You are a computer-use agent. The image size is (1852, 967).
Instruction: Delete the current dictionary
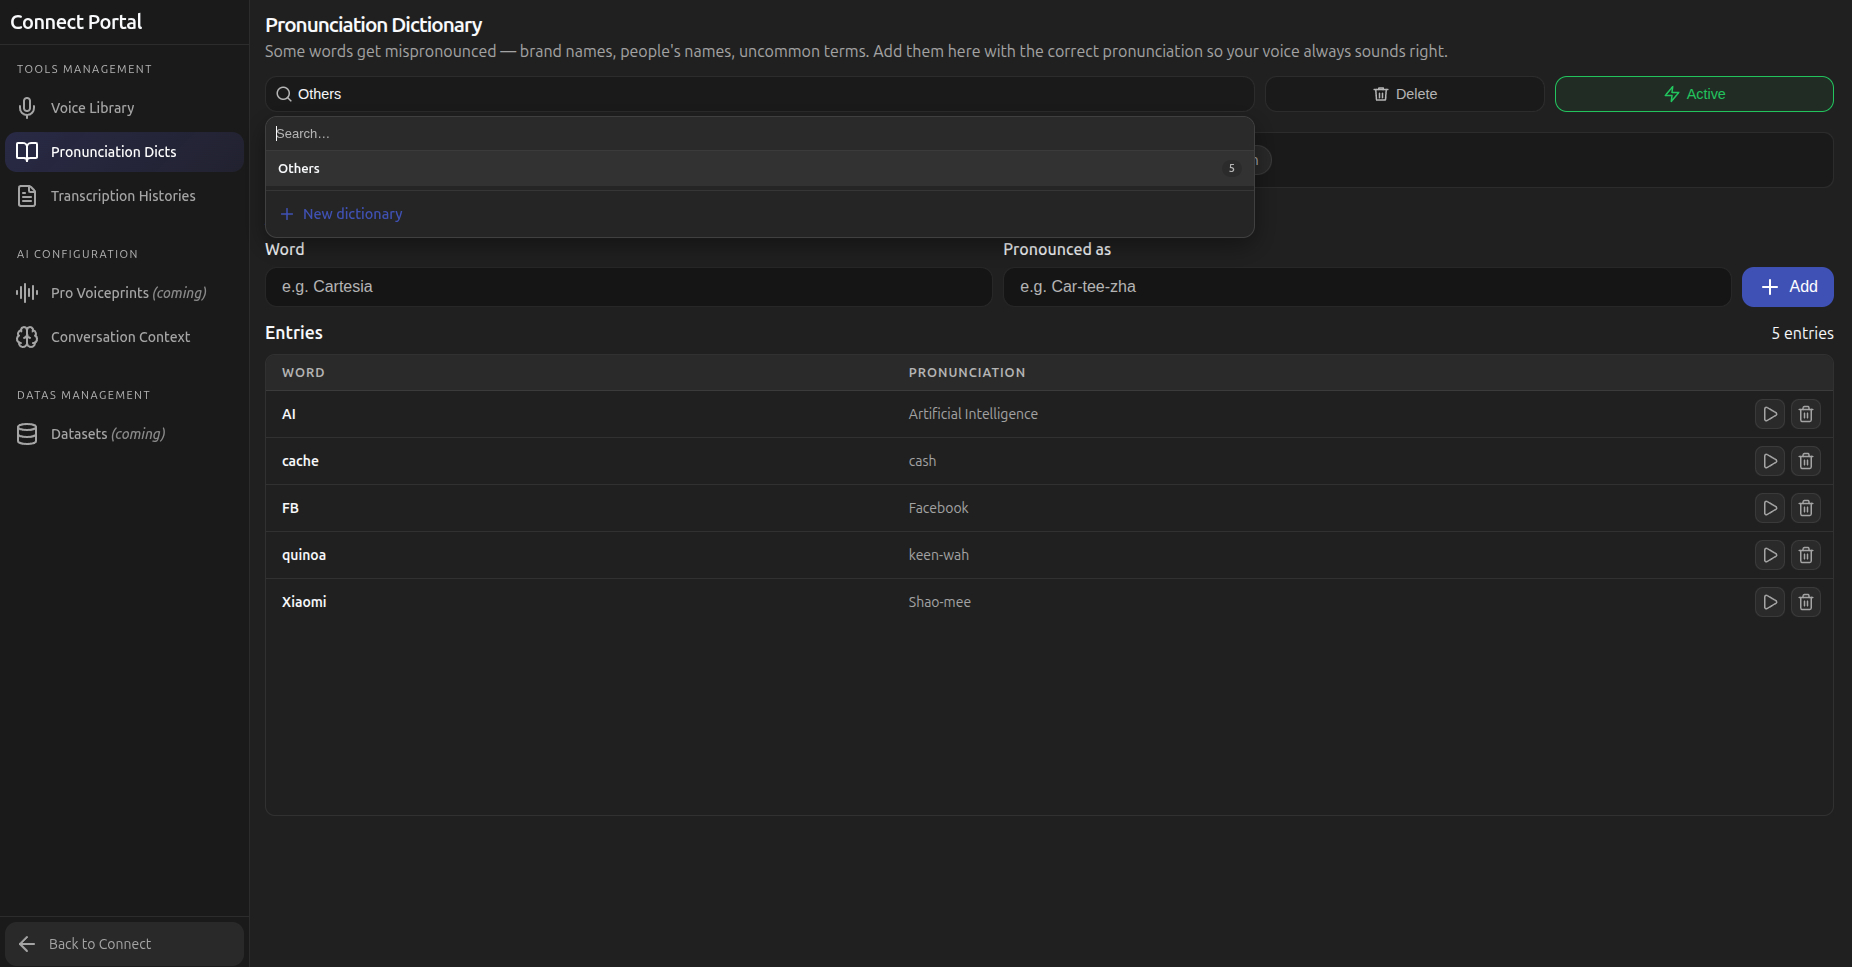[1404, 94]
